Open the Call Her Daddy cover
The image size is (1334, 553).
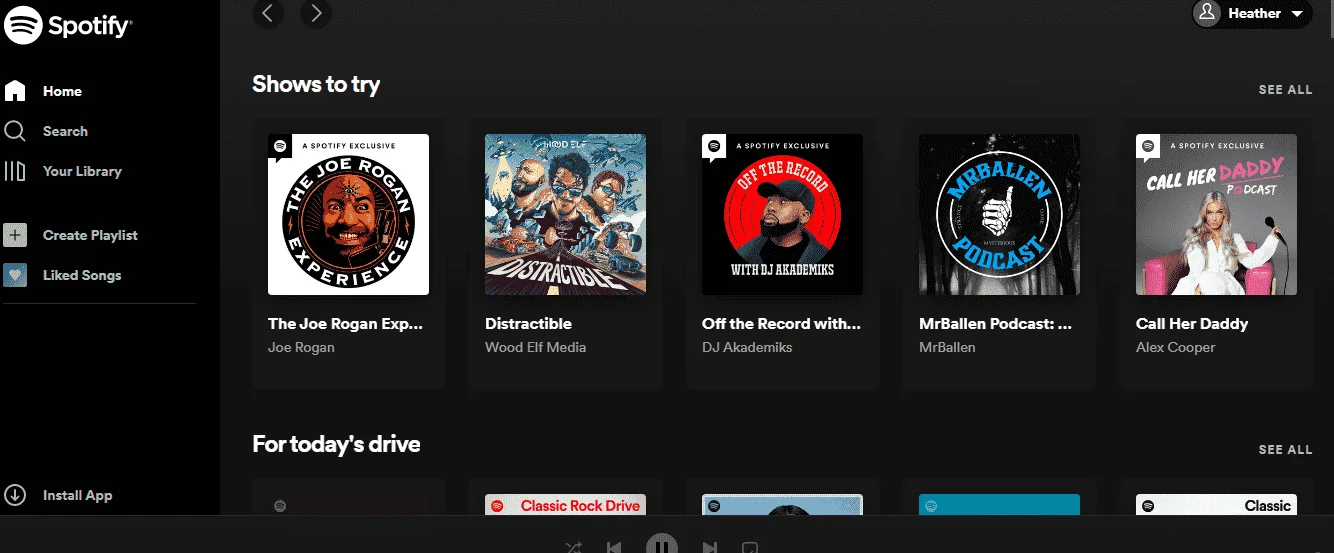(1216, 214)
